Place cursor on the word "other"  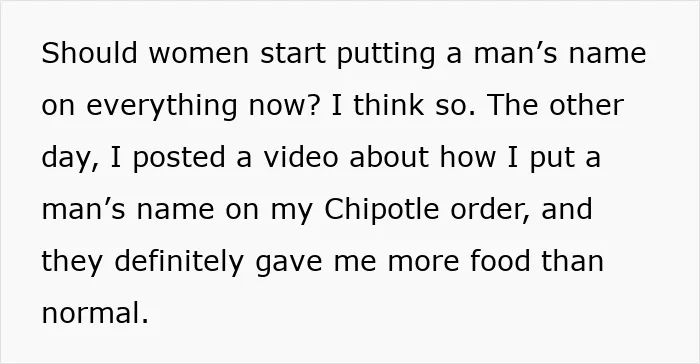point(587,105)
